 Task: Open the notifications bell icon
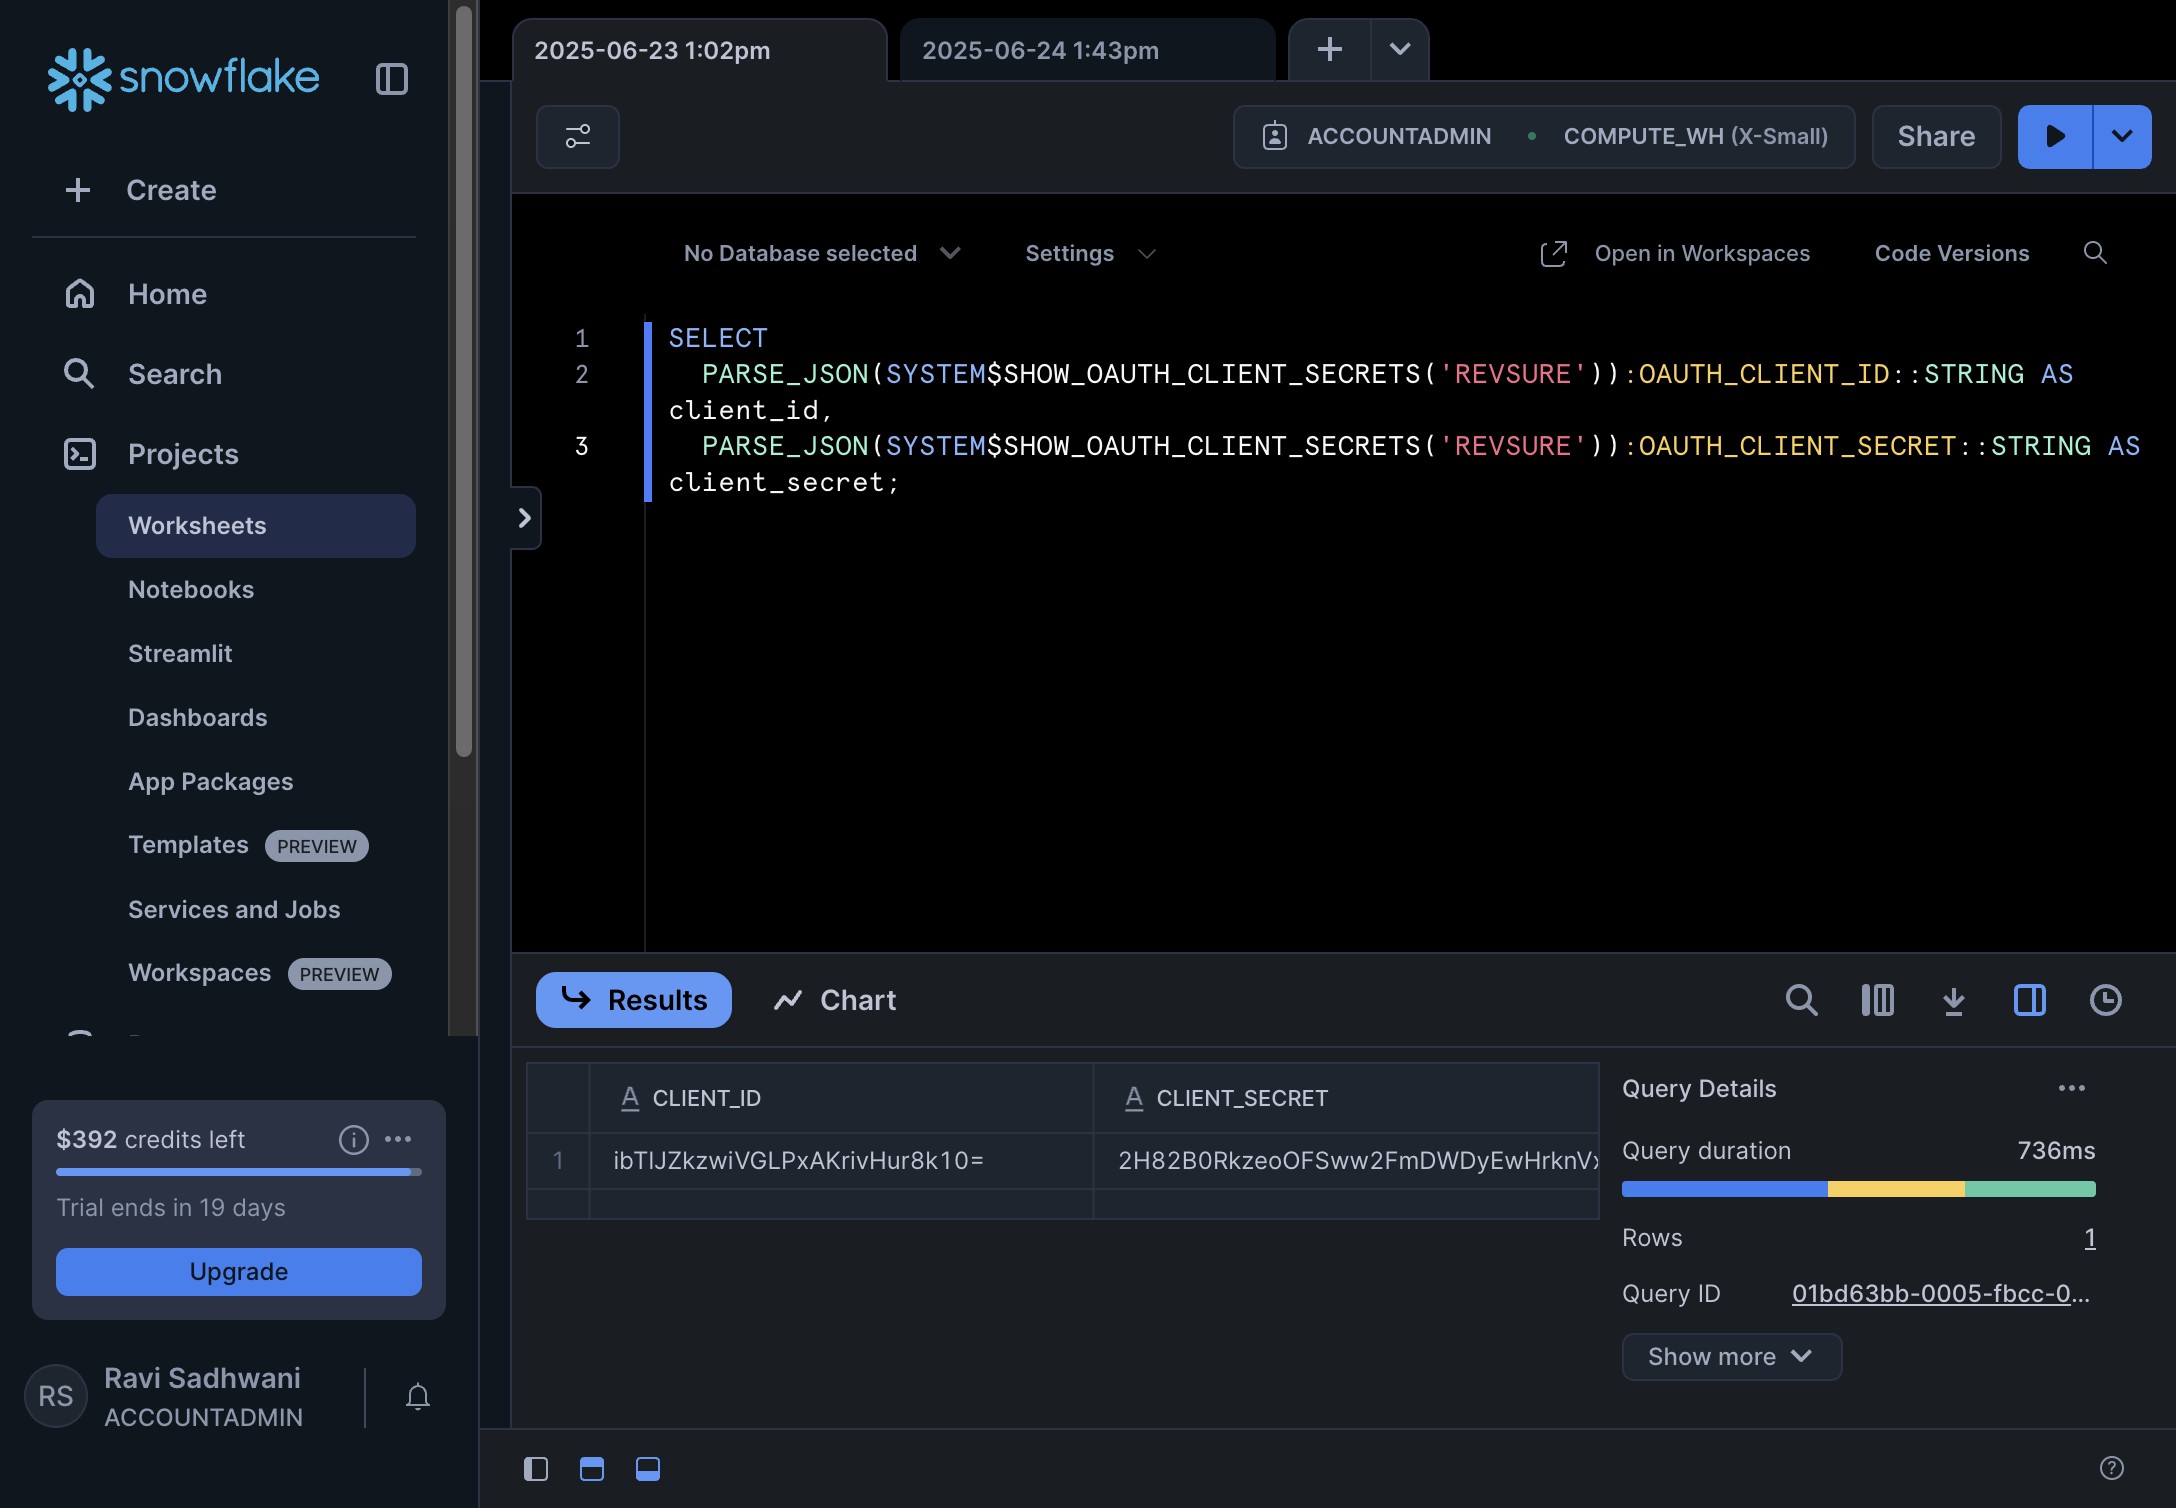point(418,1396)
